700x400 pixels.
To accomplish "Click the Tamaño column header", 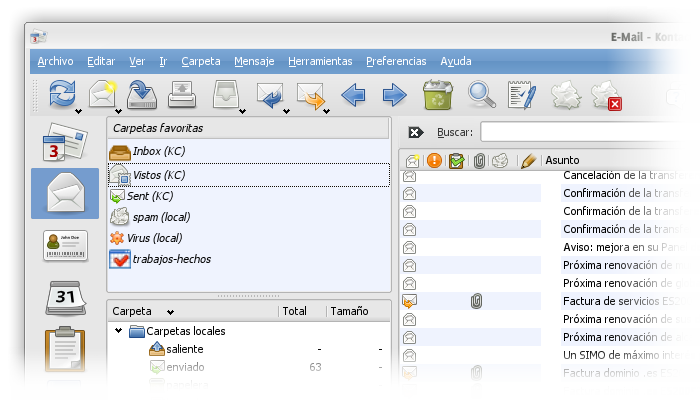I will point(349,311).
